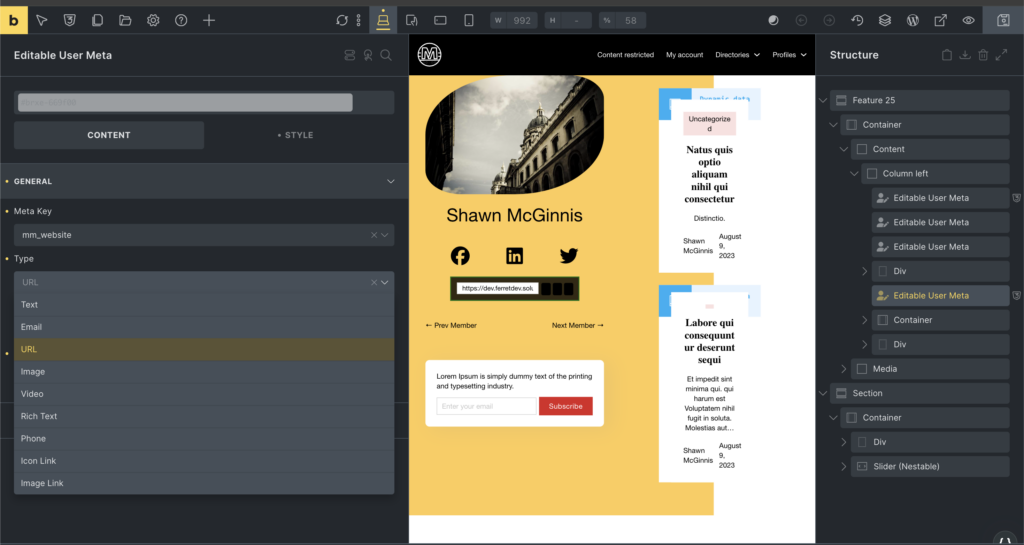Open the revisions history icon
Screen dimensions: 1024x545
(x=857, y=20)
